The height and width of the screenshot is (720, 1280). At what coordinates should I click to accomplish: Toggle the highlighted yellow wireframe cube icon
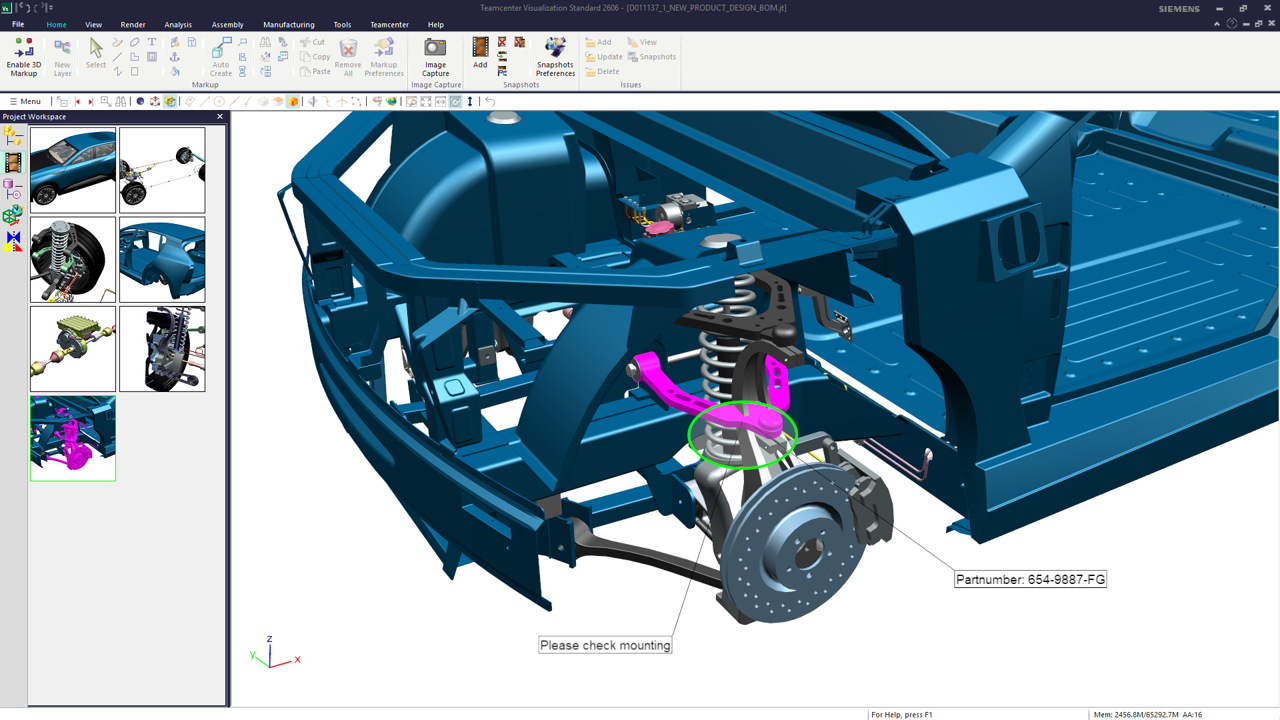170,101
